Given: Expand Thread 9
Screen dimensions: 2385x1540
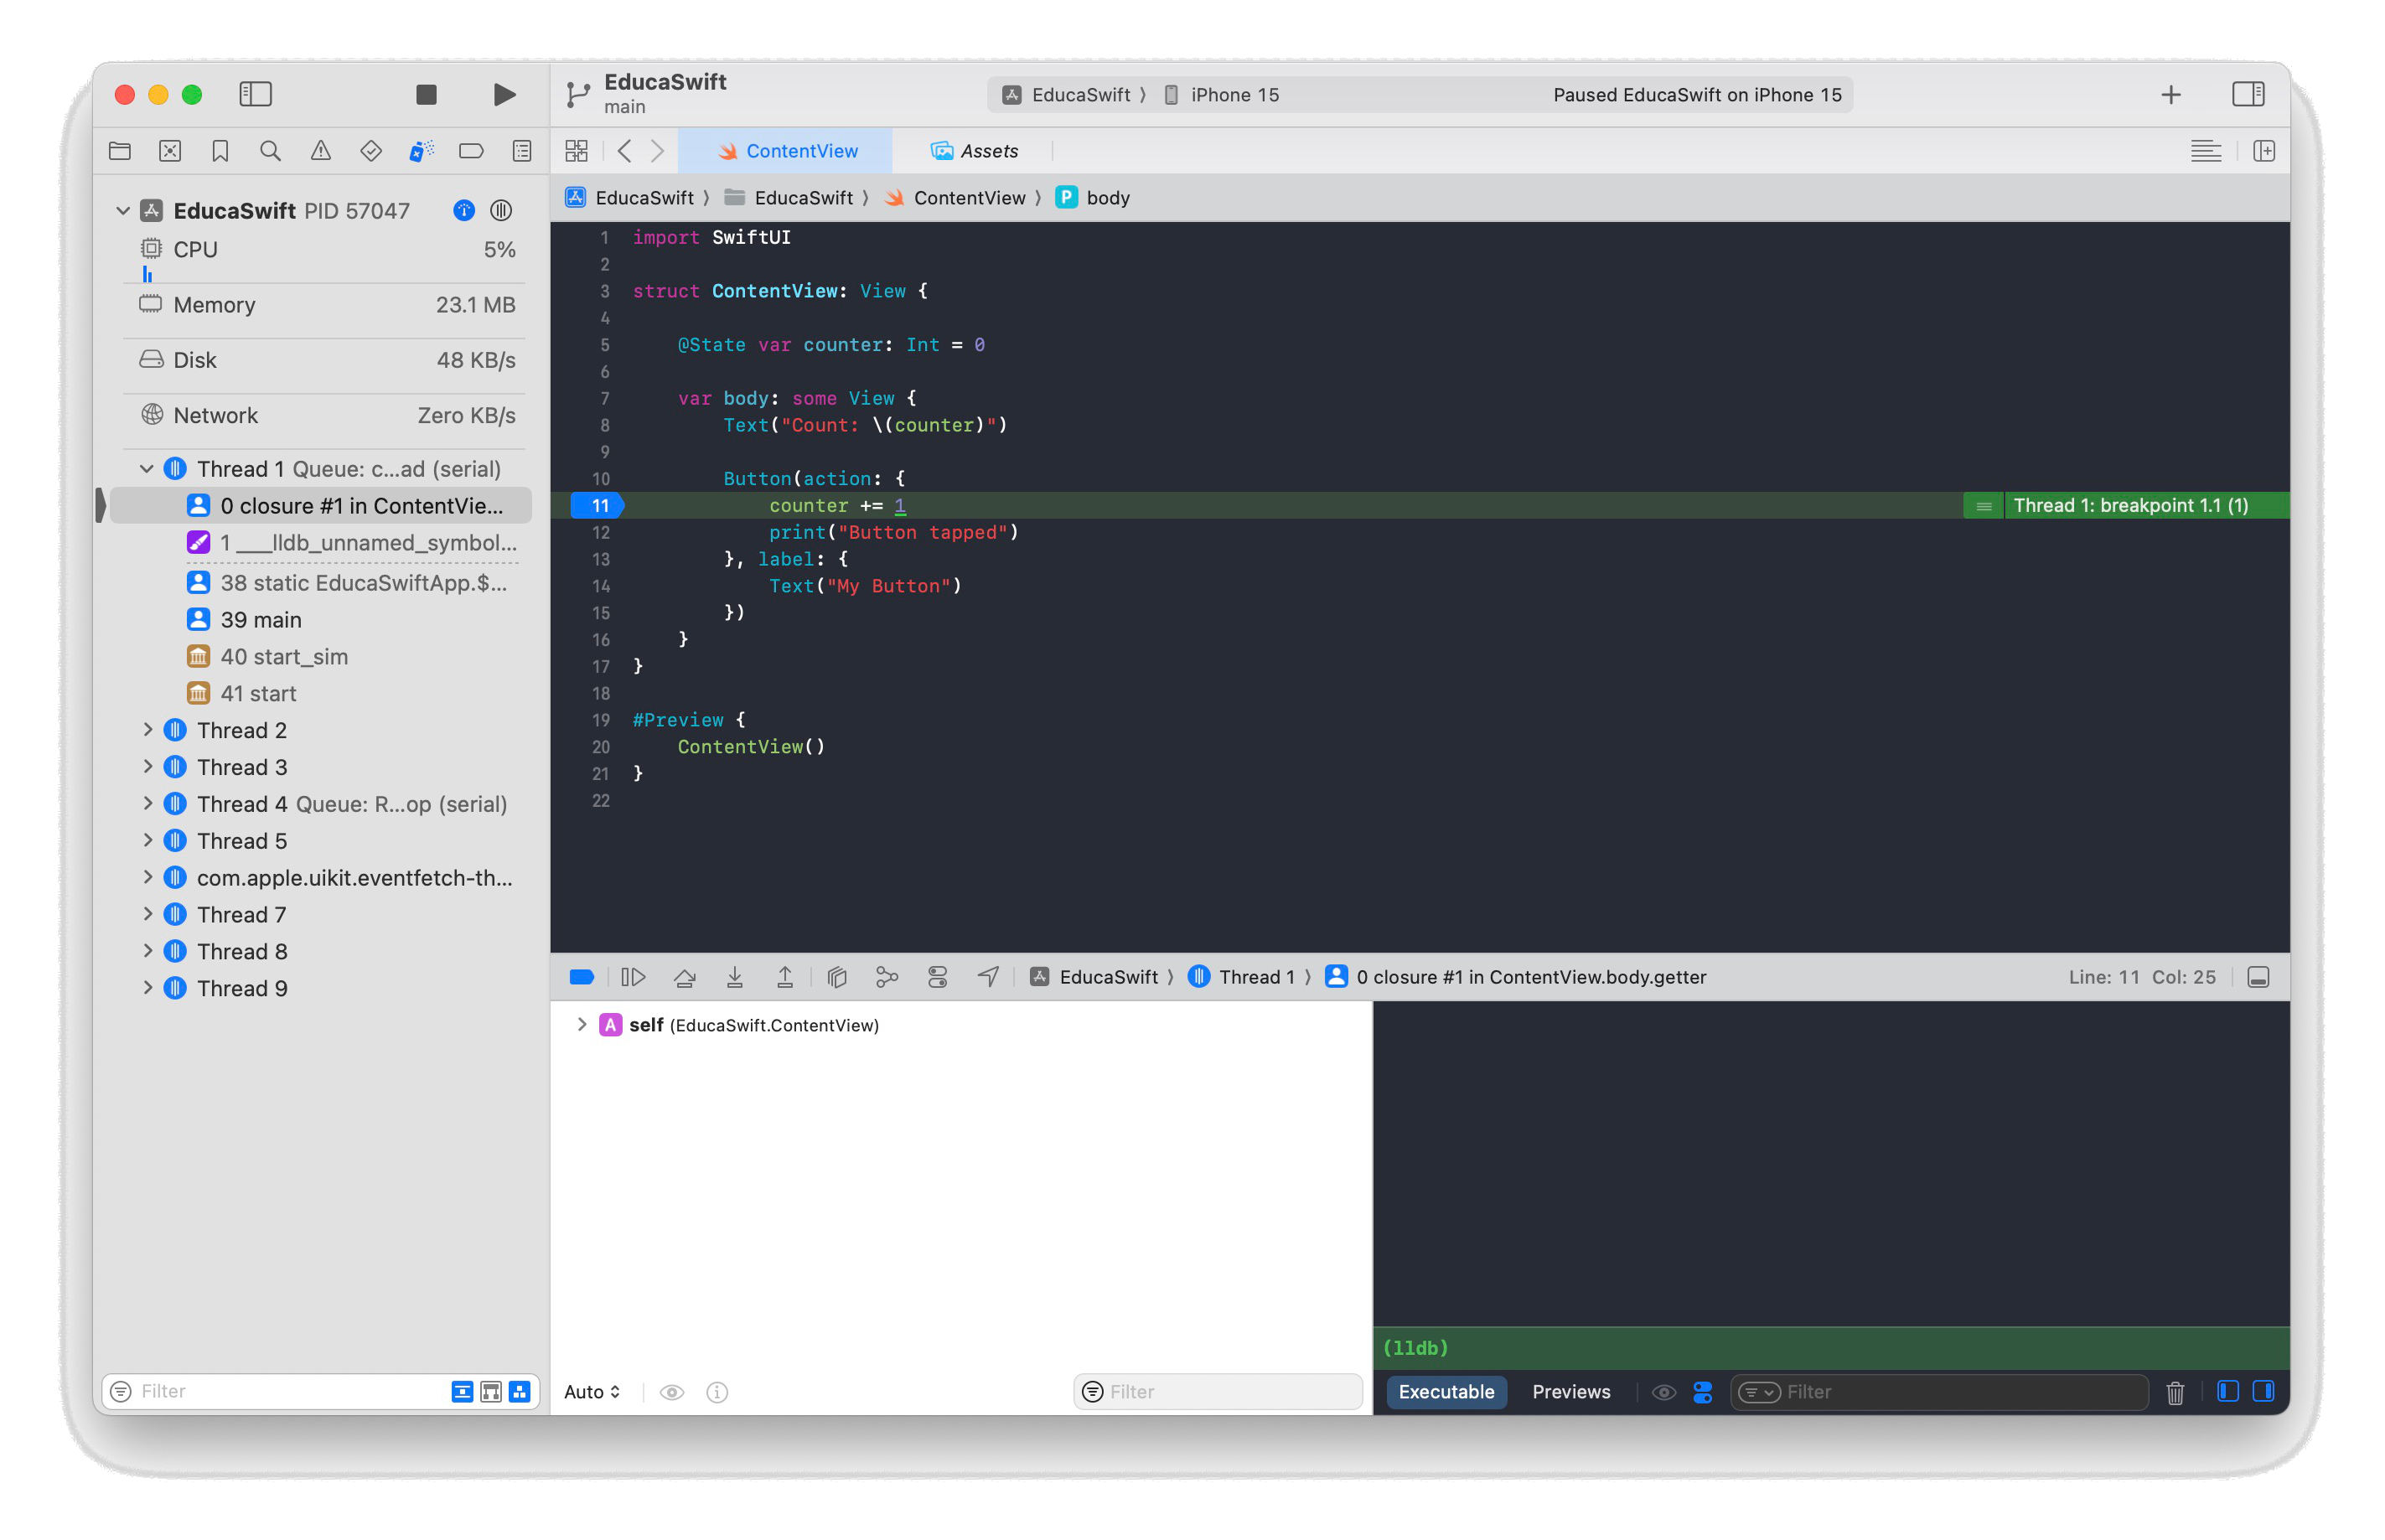Looking at the screenshot, I should pyautogui.click(x=147, y=988).
